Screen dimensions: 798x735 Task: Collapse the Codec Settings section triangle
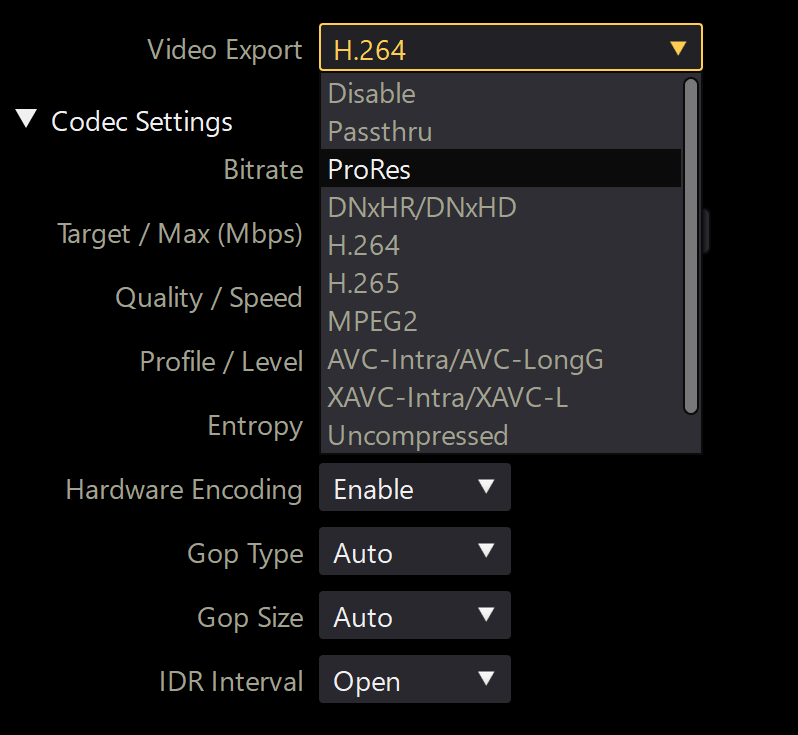point(26,119)
